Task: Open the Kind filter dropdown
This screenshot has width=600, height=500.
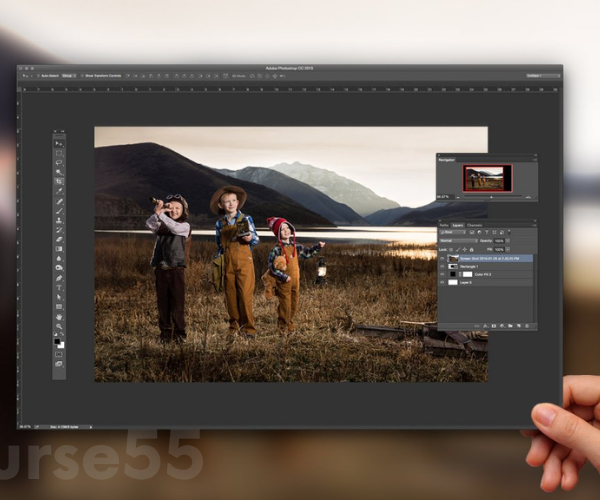Action: [453, 232]
